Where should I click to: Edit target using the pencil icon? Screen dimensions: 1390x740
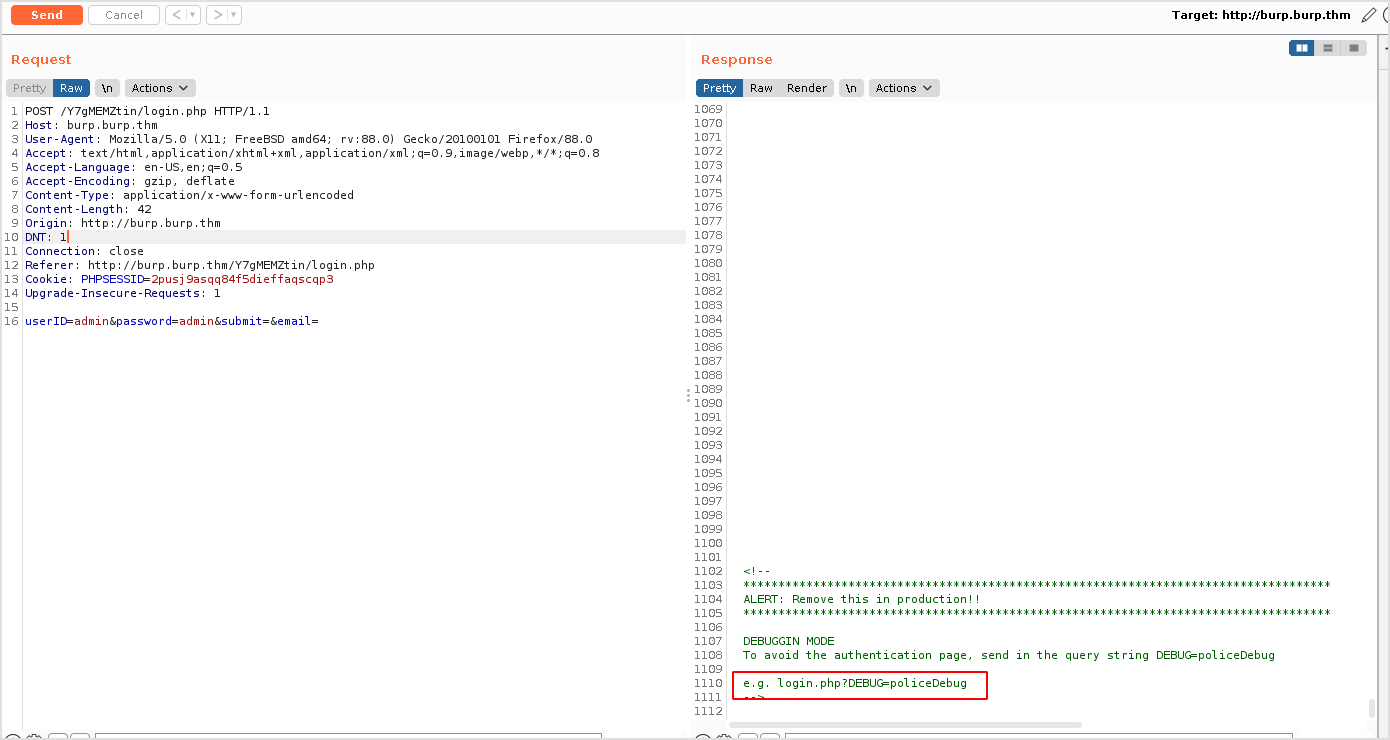coord(1368,15)
